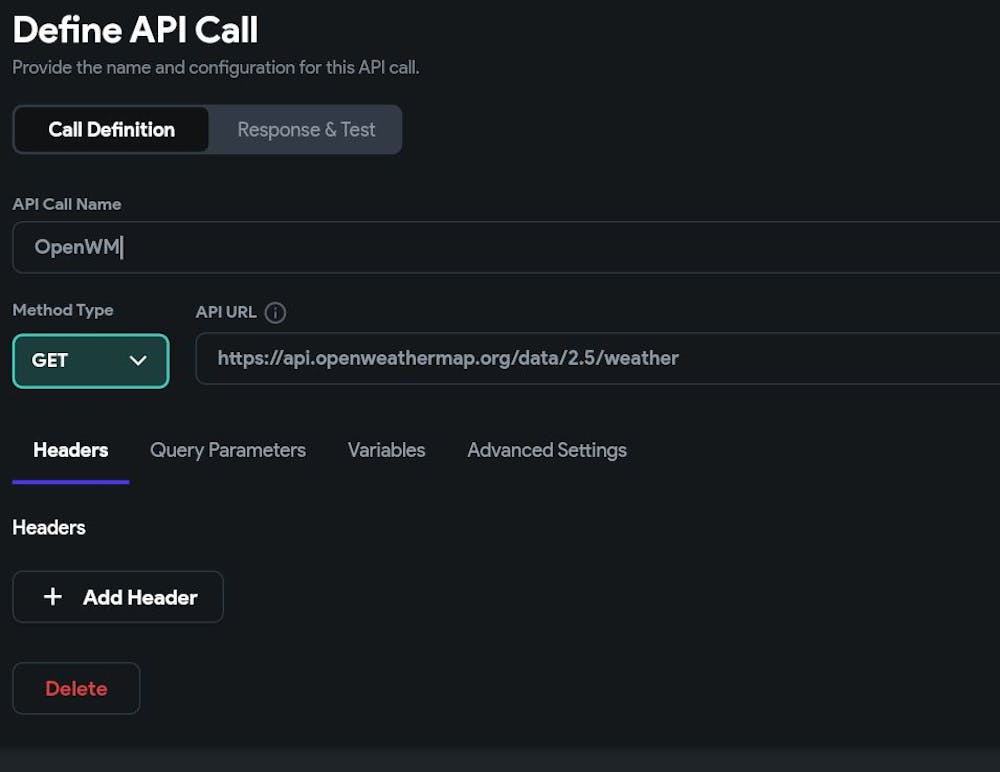Open the Variables tab
1000x772 pixels.
pyautogui.click(x=386, y=450)
